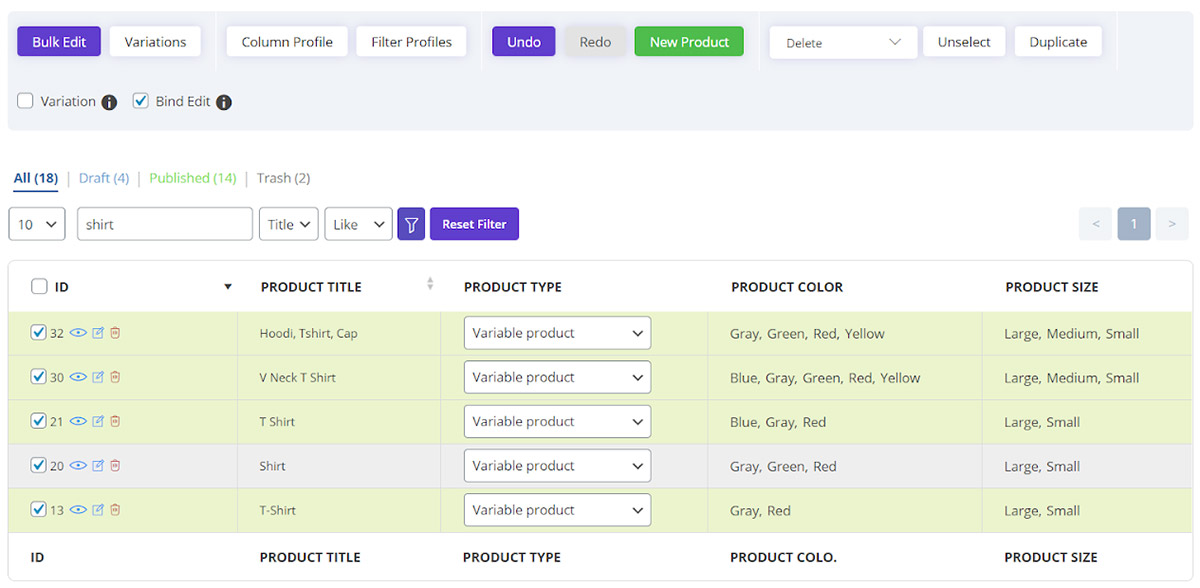
Task: Expand the rows-per-page dropdown showing 10
Action: (x=37, y=224)
